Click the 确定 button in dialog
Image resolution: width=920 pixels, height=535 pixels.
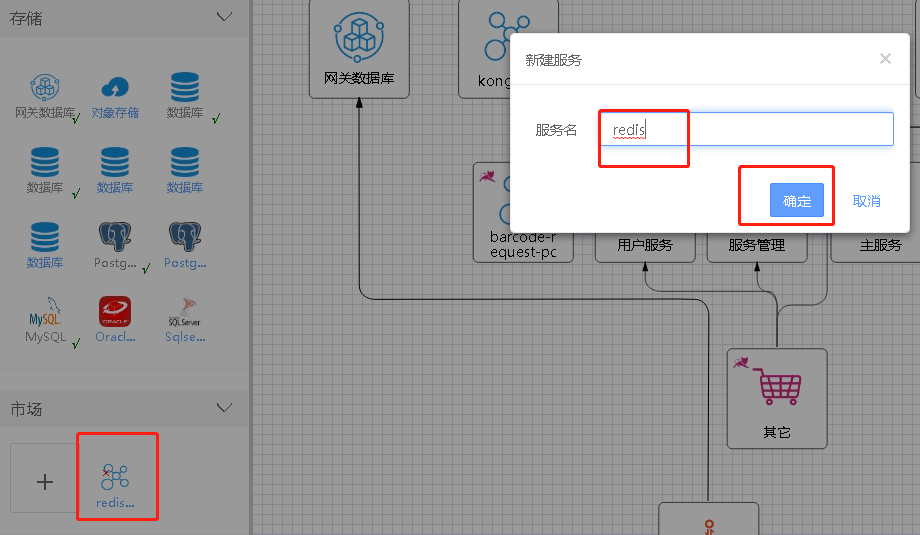click(796, 201)
